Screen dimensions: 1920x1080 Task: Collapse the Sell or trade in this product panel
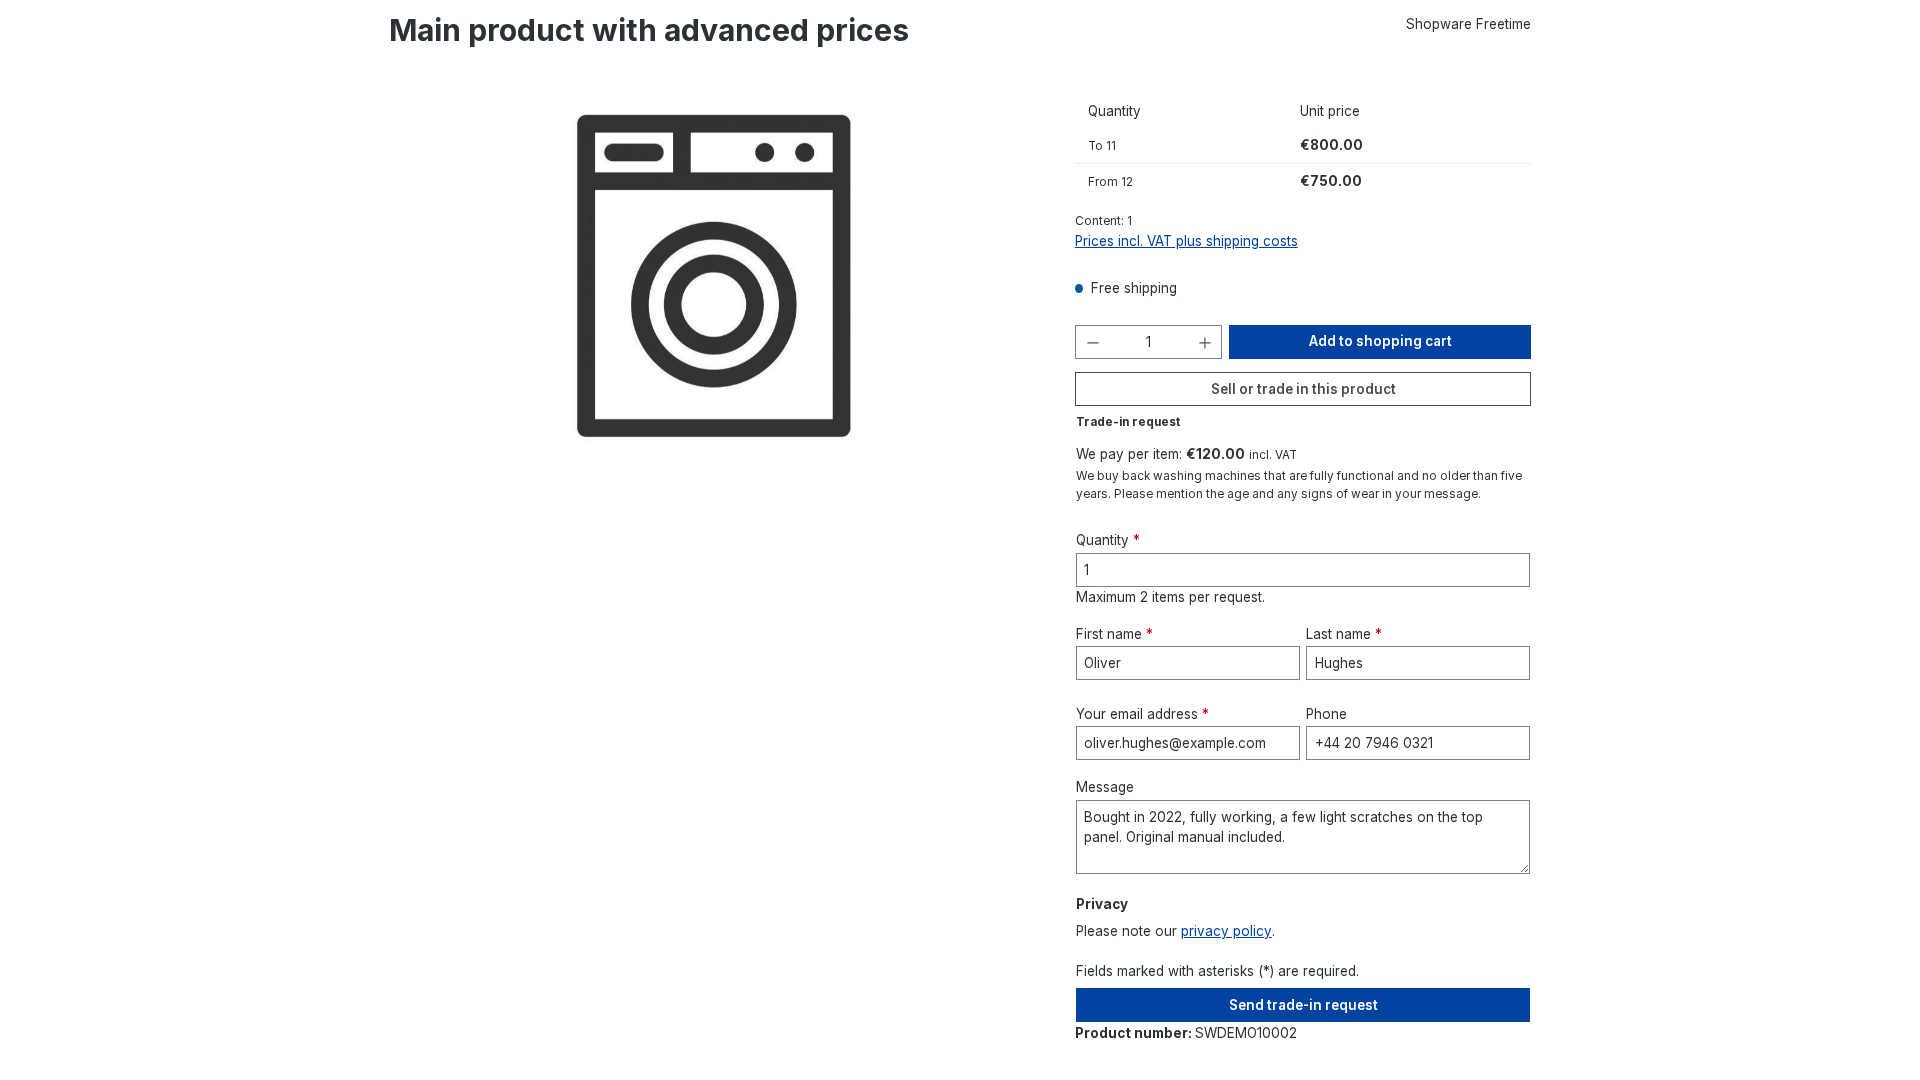(1303, 389)
